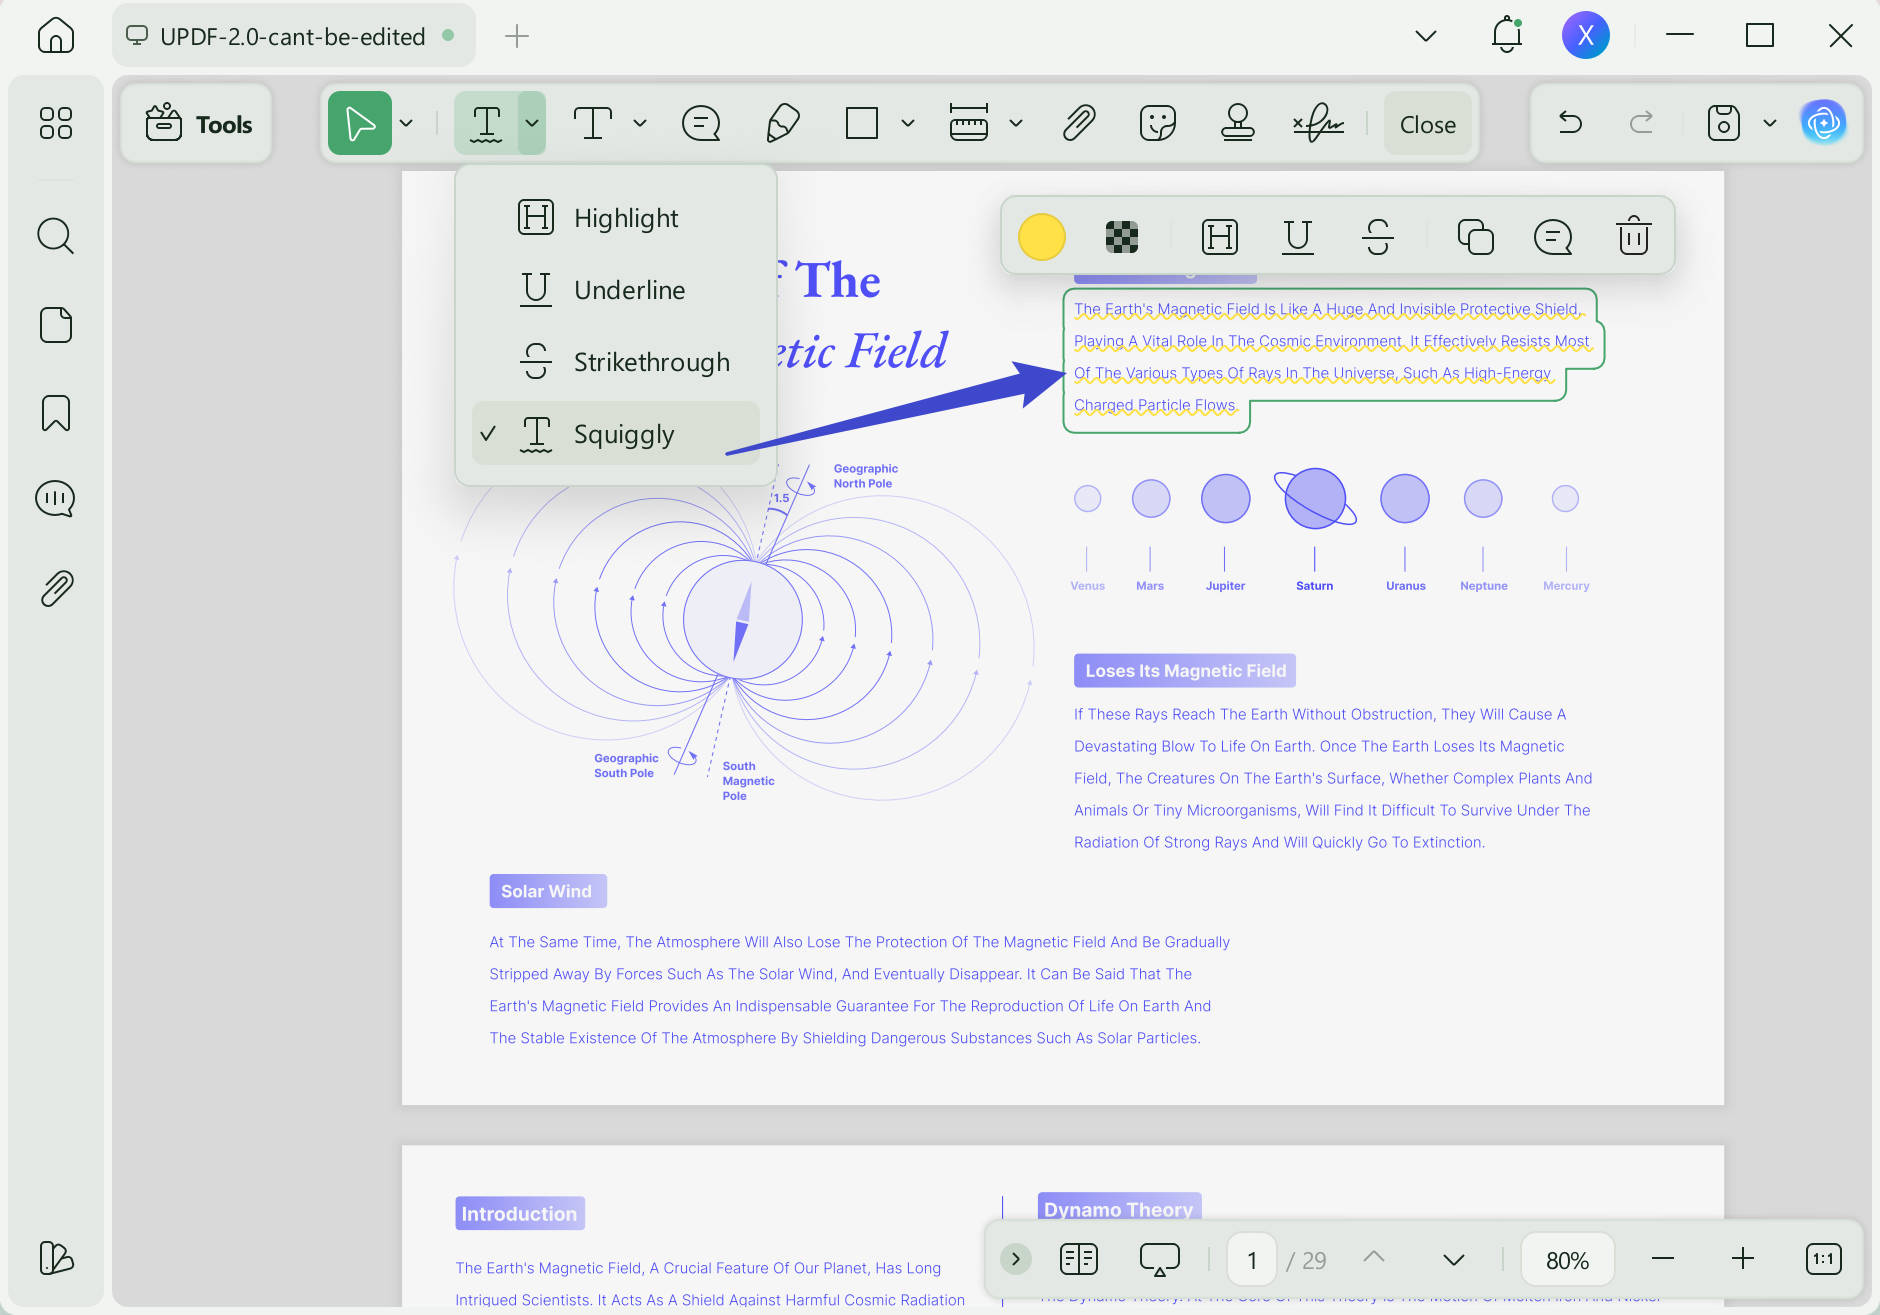This screenshot has width=1880, height=1315.
Task: Open the sticker tool
Action: pos(1158,124)
